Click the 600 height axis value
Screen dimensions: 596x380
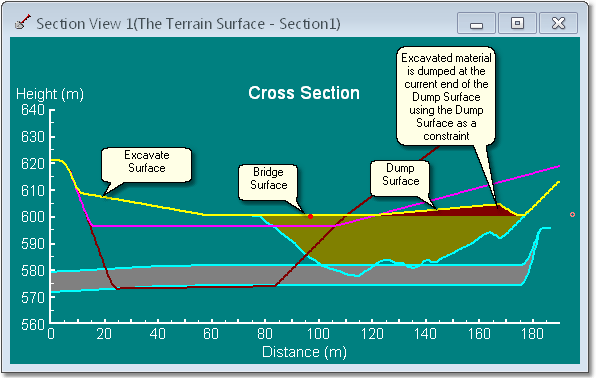tap(33, 217)
